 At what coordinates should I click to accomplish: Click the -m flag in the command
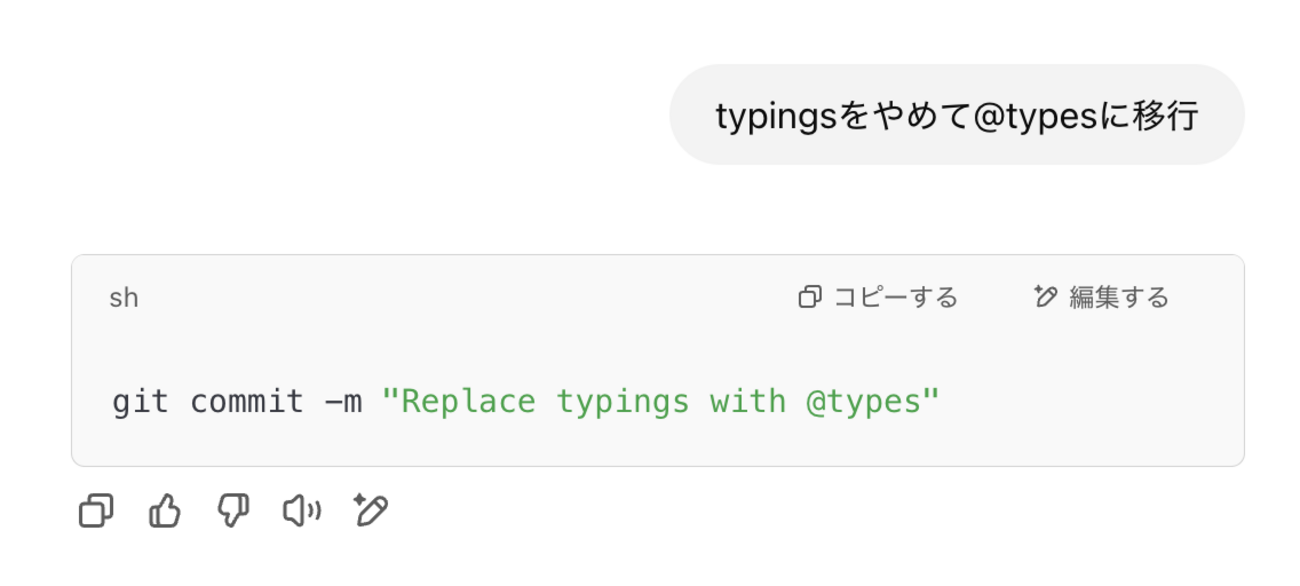pyautogui.click(x=343, y=402)
